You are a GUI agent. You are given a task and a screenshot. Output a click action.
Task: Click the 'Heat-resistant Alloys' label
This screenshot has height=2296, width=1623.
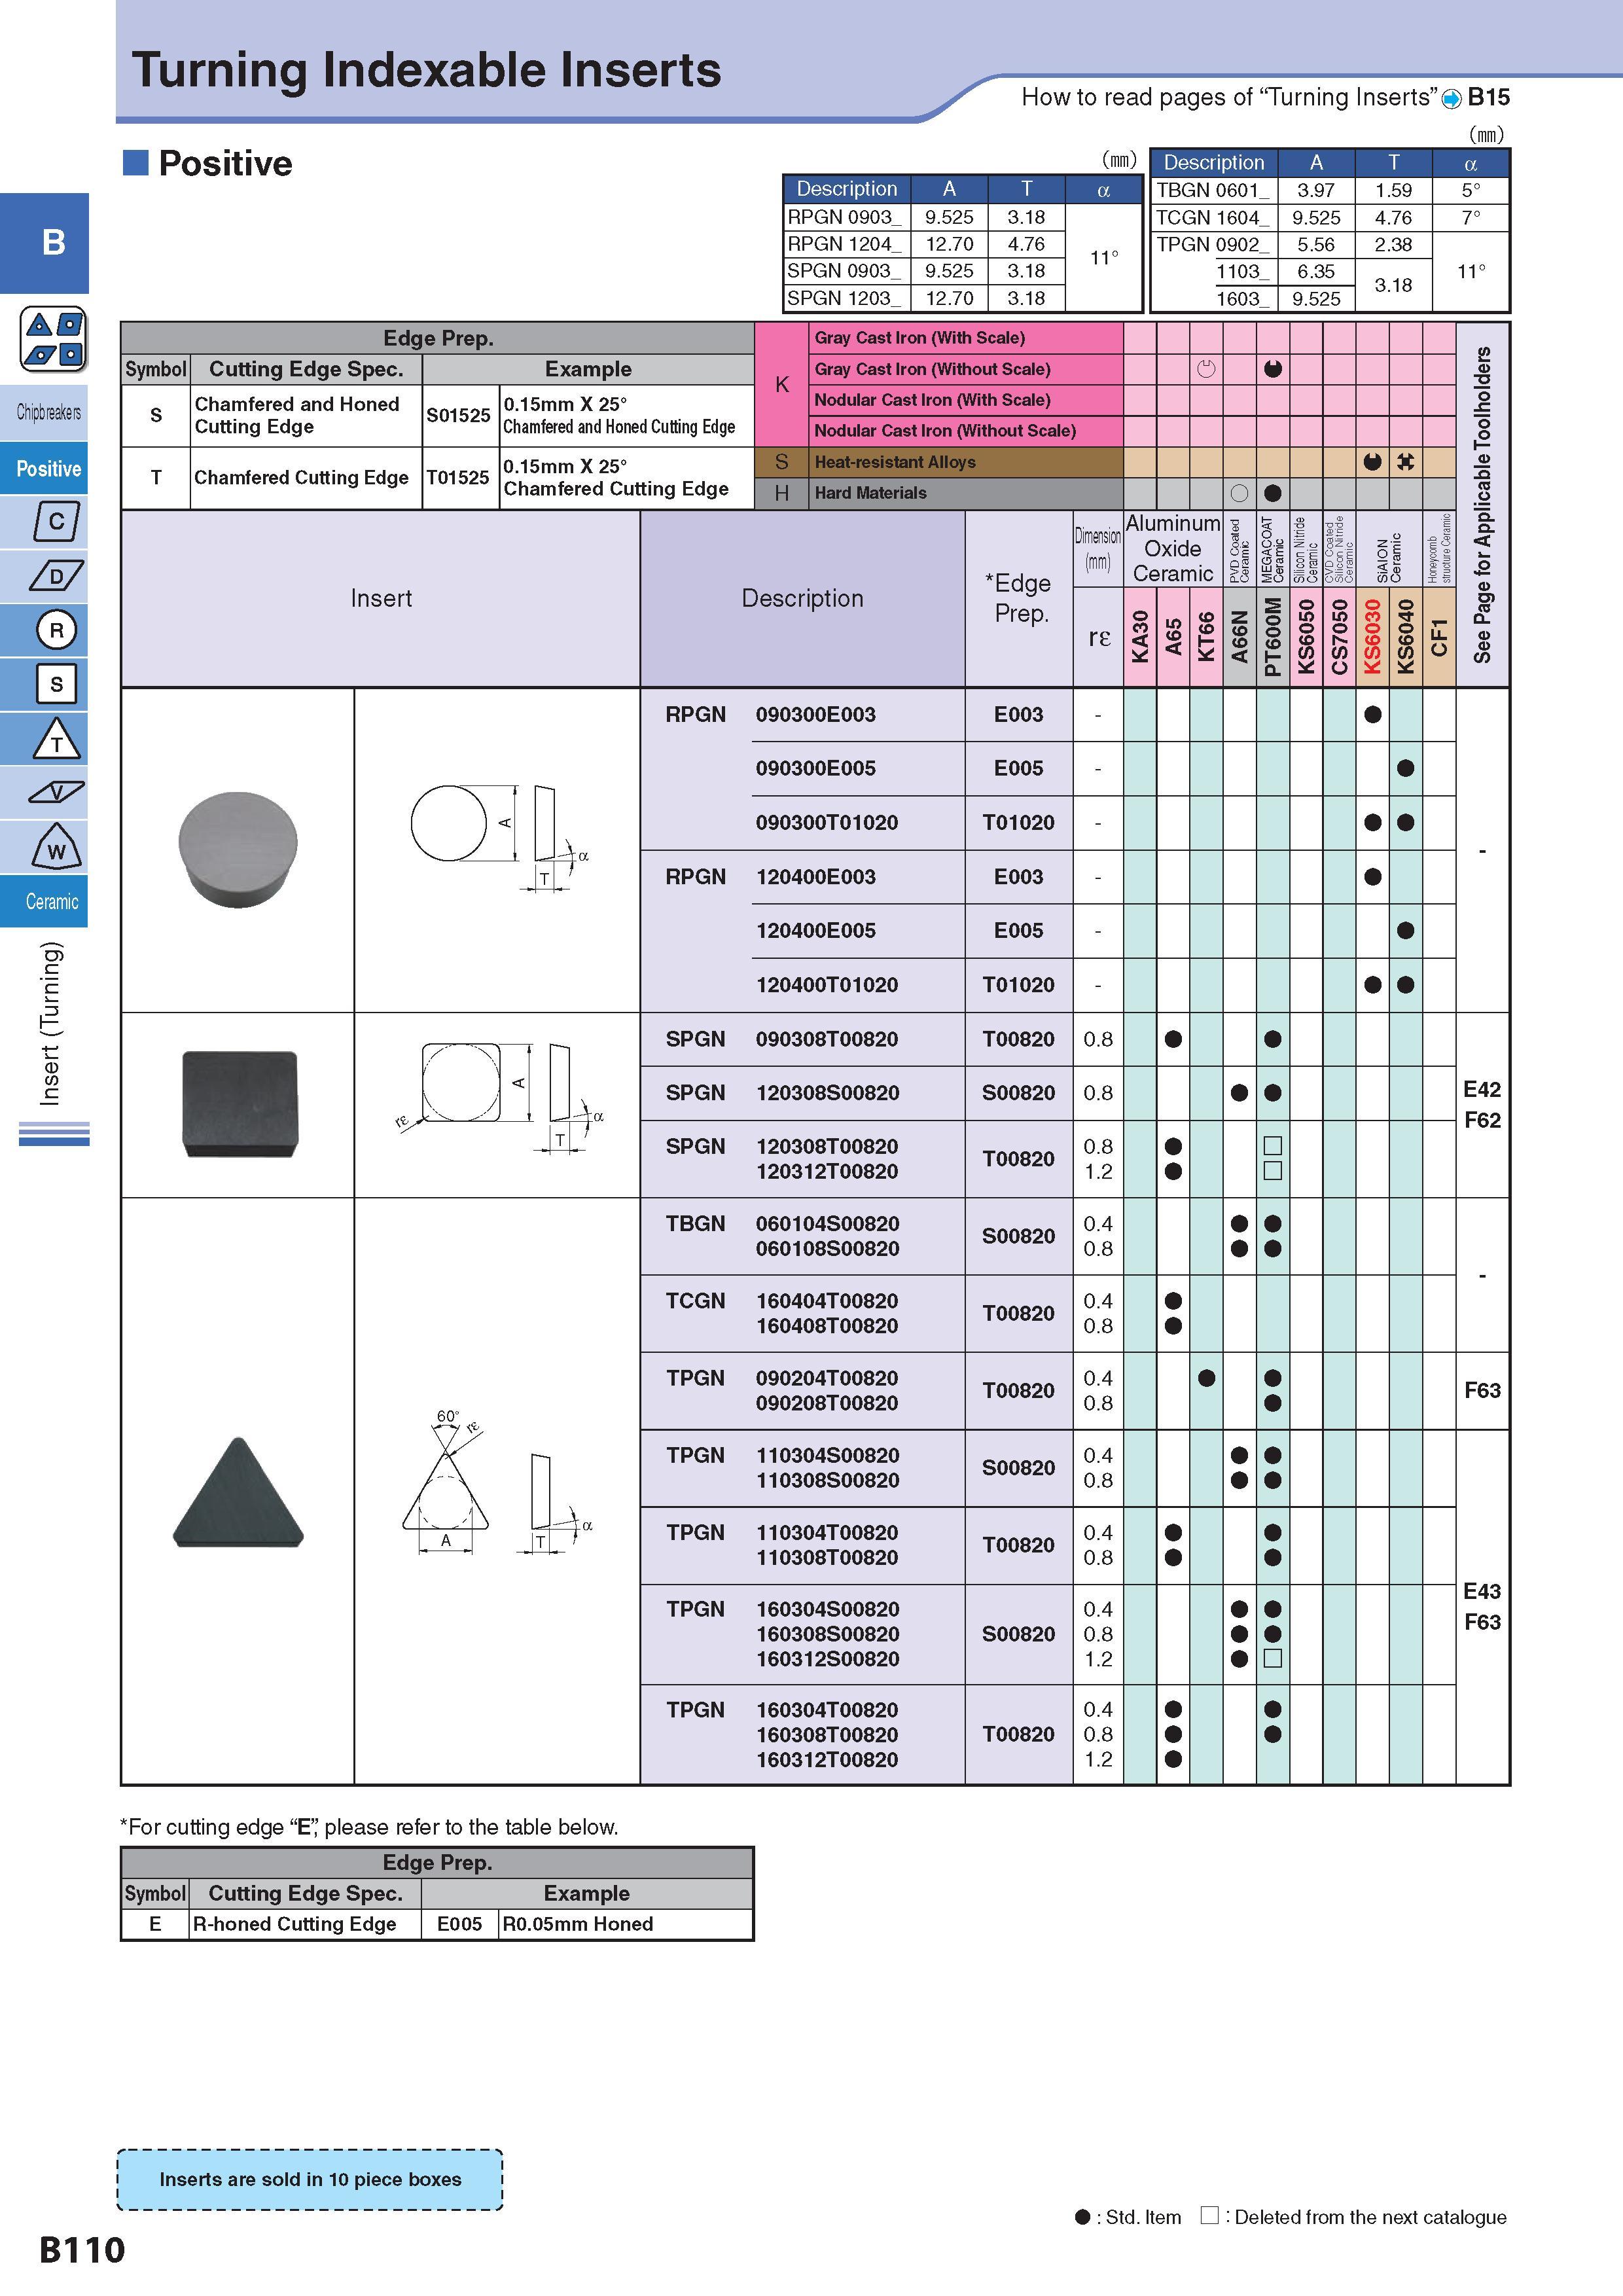[x=895, y=462]
